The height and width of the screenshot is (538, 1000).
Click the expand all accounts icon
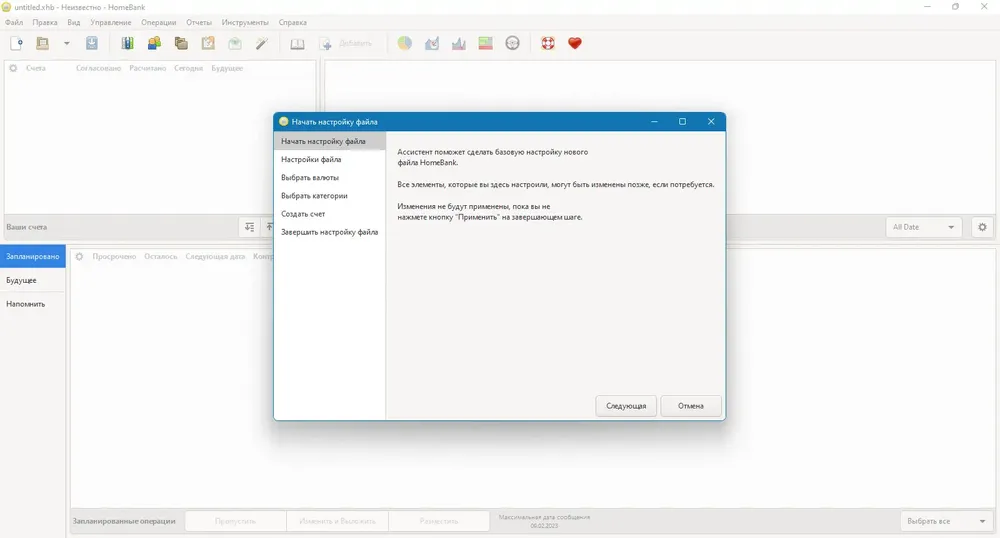click(x=249, y=227)
